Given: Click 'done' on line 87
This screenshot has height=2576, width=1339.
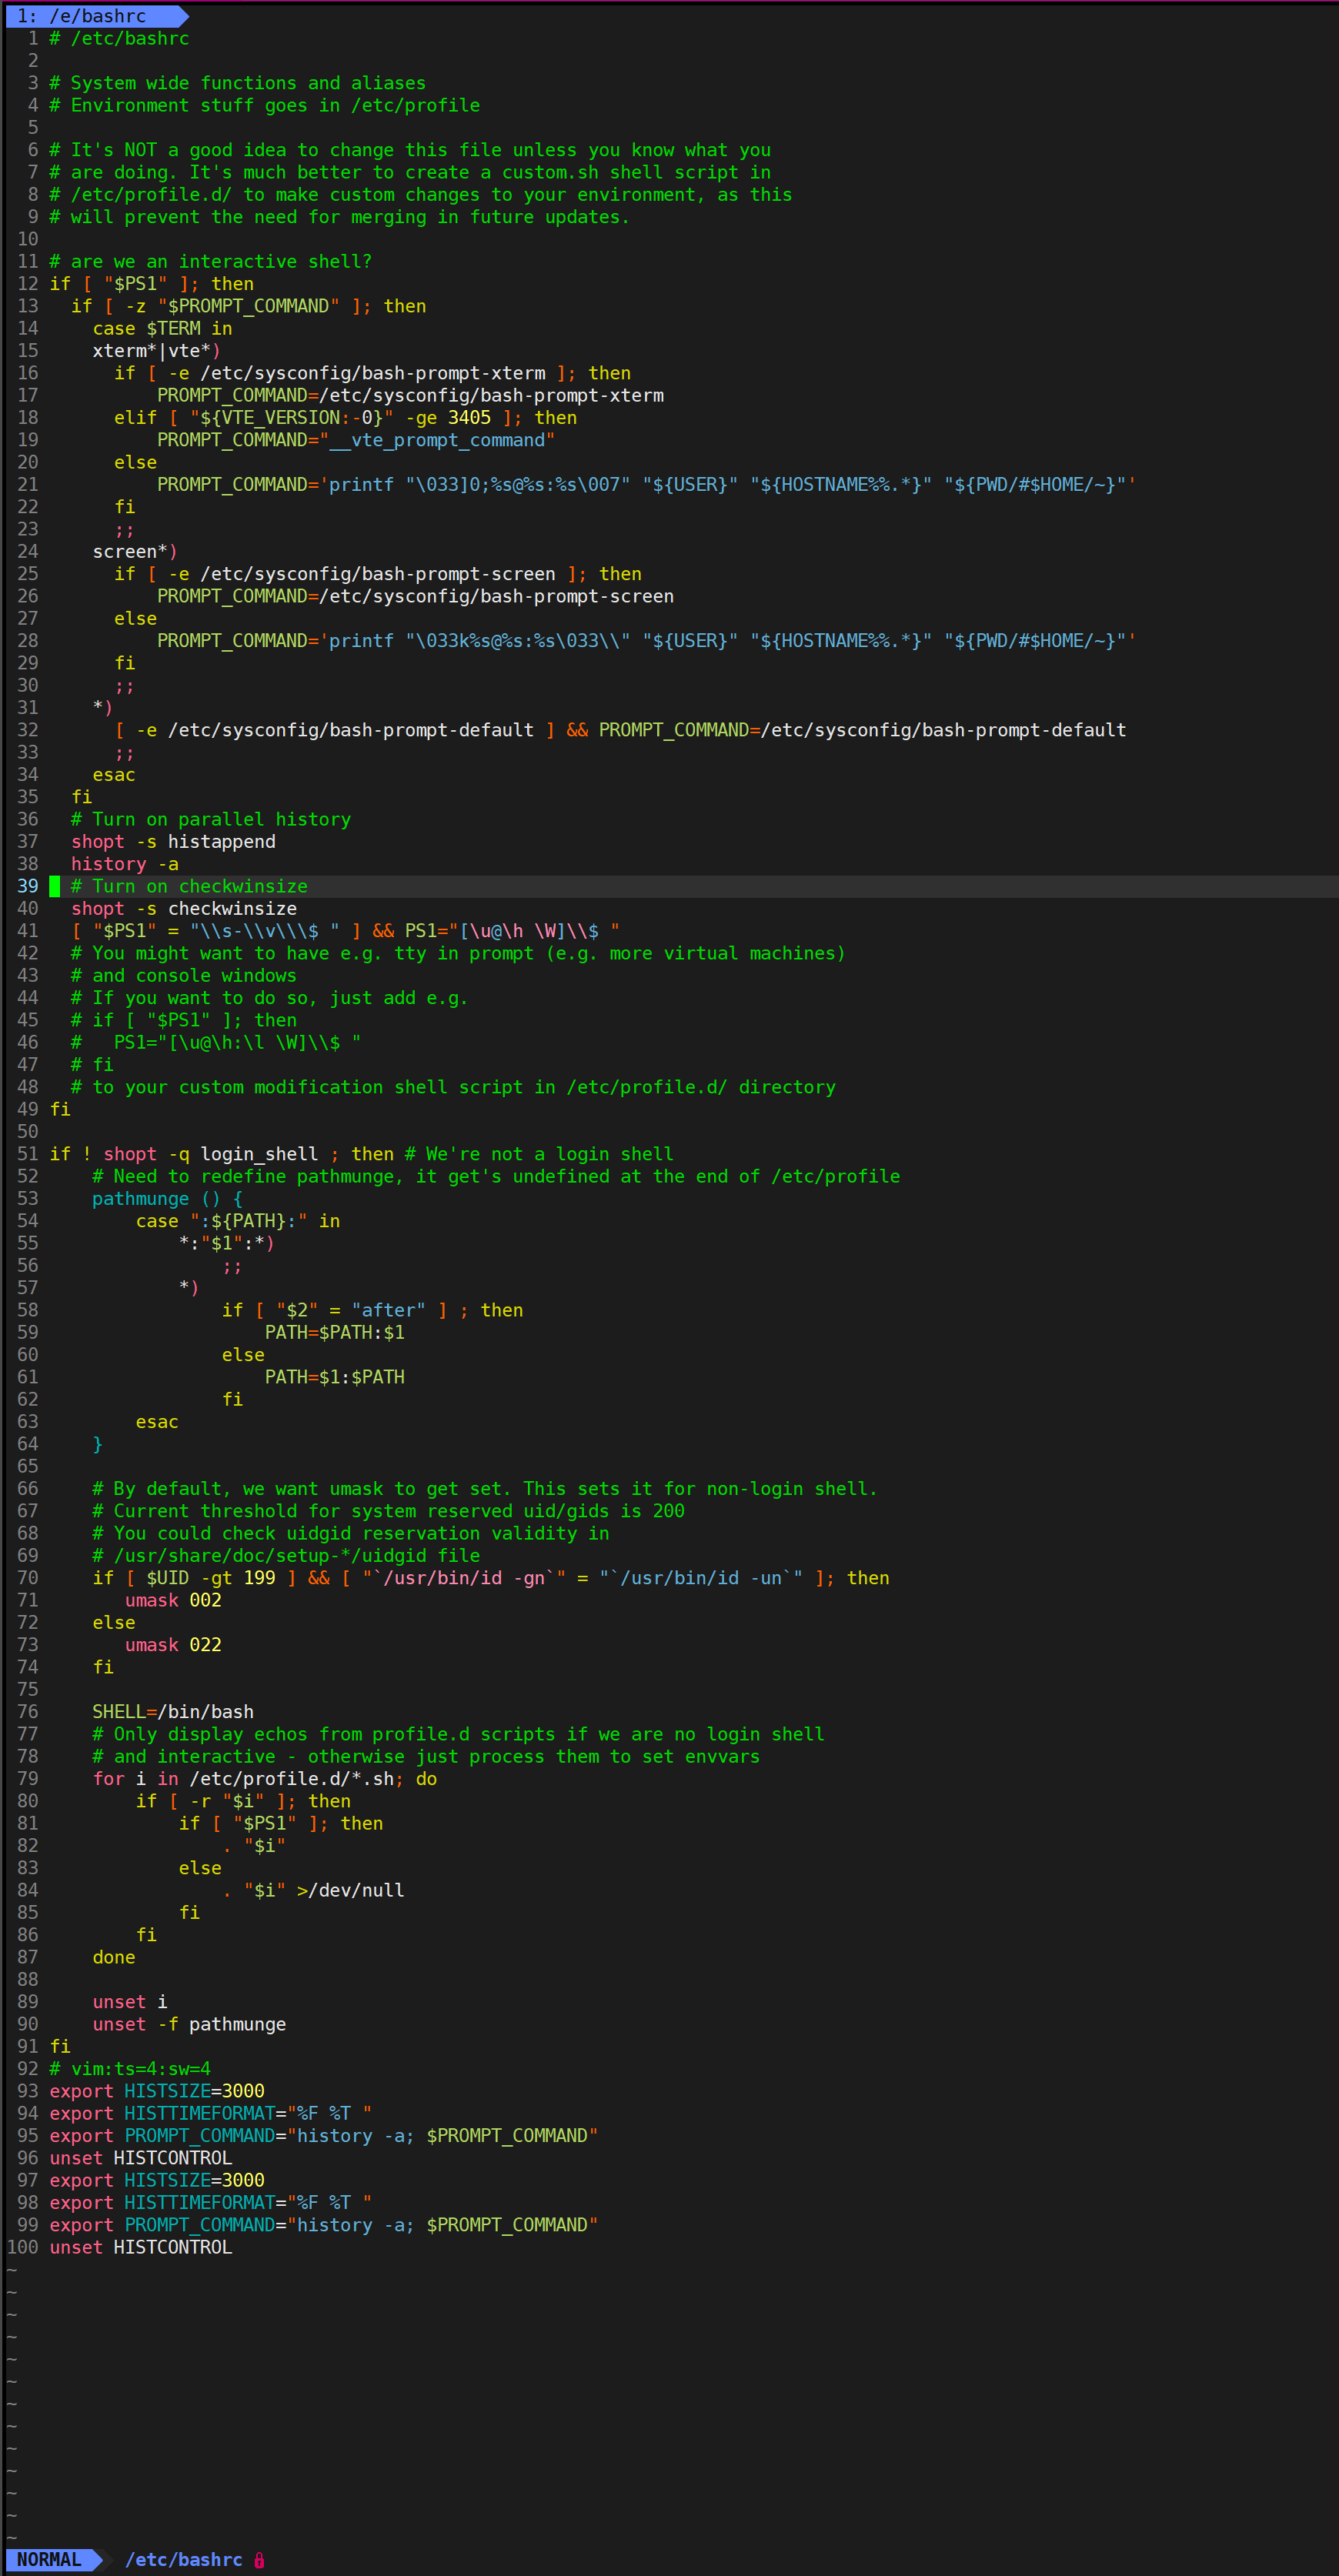Looking at the screenshot, I should click(114, 1957).
